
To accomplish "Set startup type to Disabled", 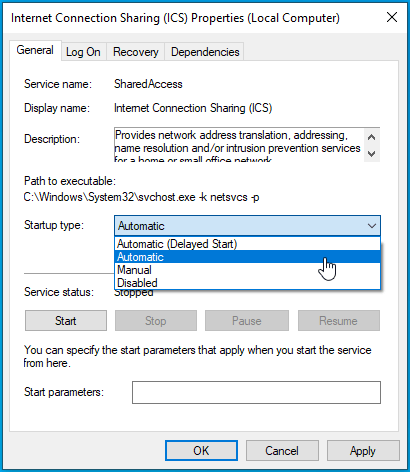I will click(x=247, y=283).
